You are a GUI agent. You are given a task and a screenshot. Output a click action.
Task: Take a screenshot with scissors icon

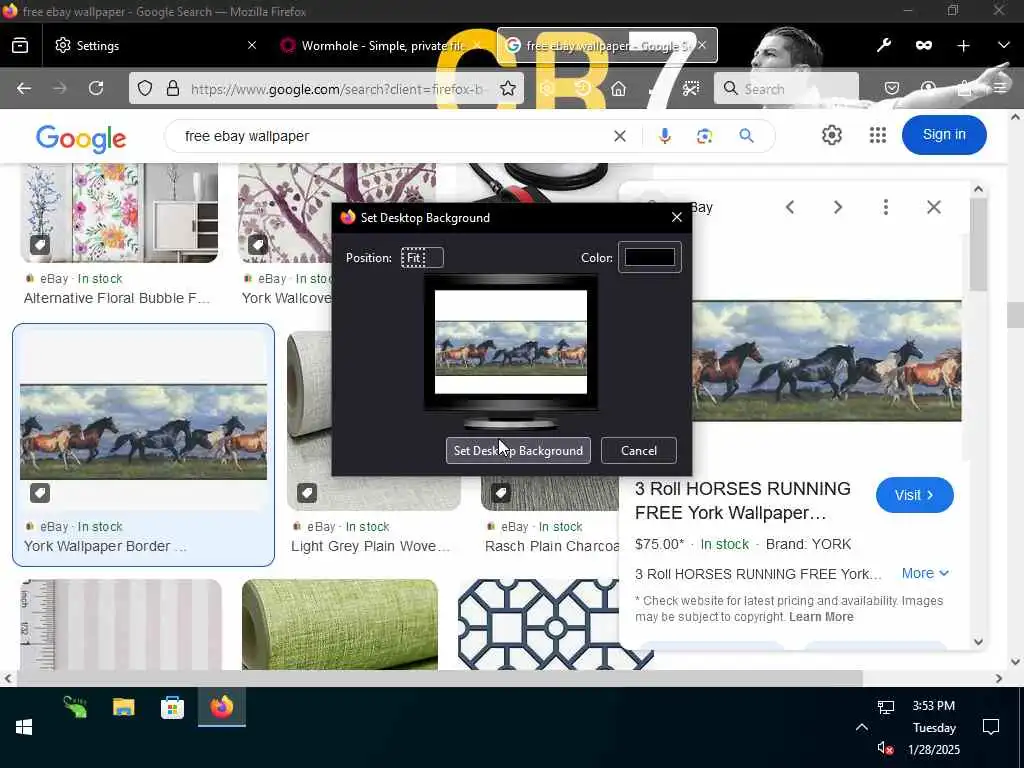(690, 88)
